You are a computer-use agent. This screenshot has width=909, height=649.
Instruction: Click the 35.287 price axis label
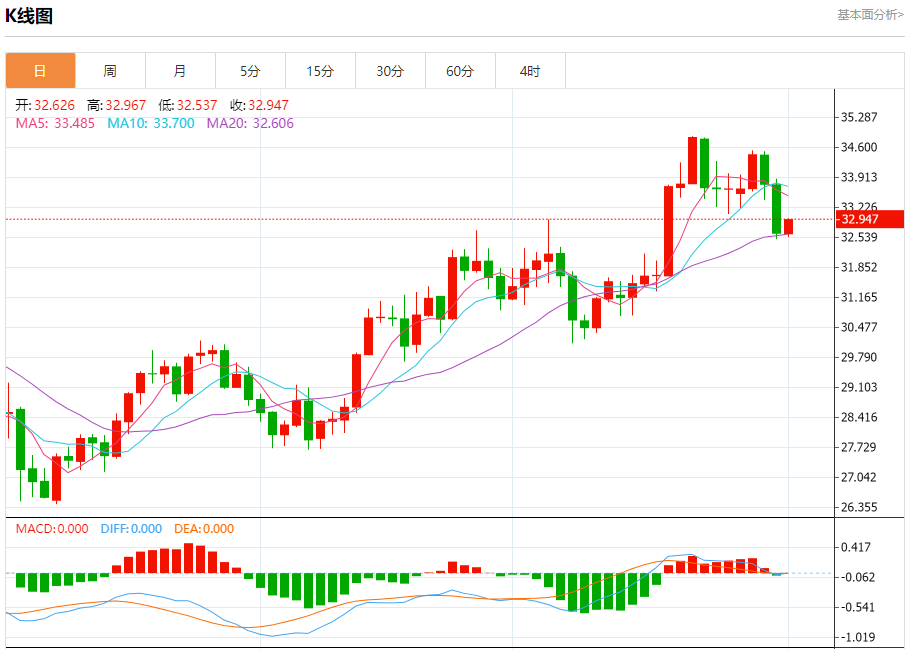pyautogui.click(x=859, y=117)
